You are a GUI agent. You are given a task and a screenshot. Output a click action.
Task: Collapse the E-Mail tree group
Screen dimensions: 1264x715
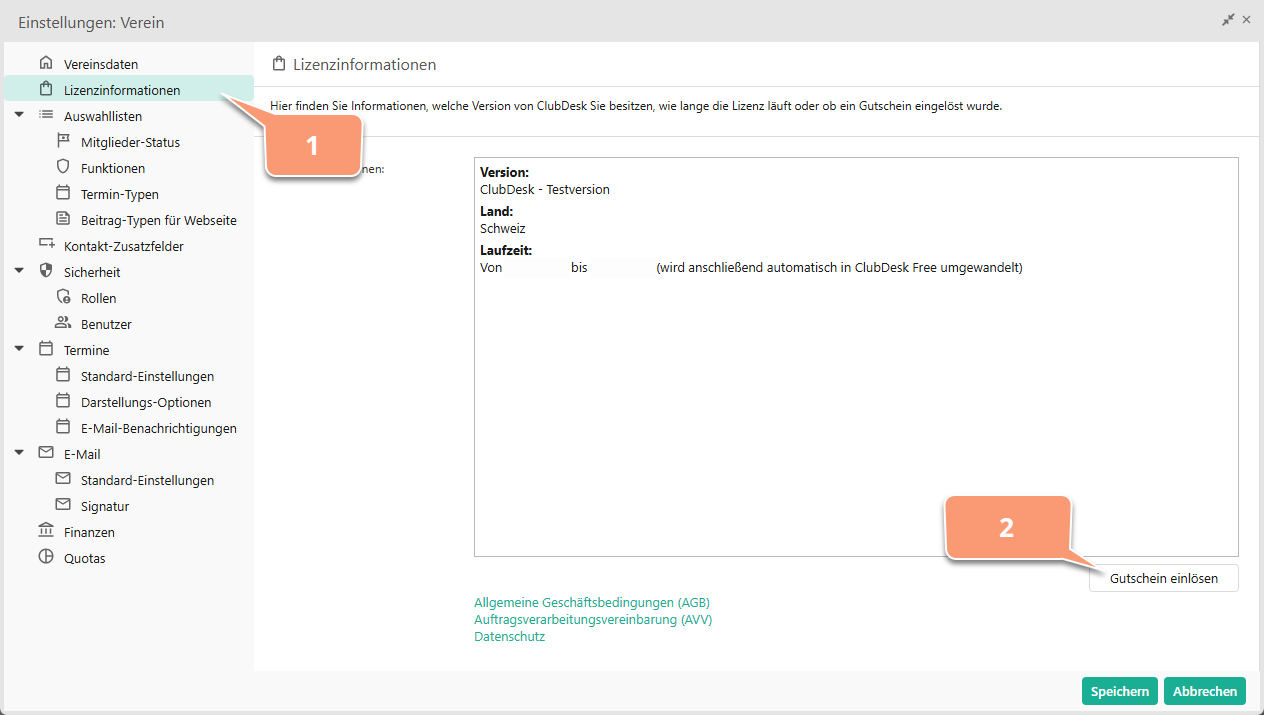tap(19, 453)
